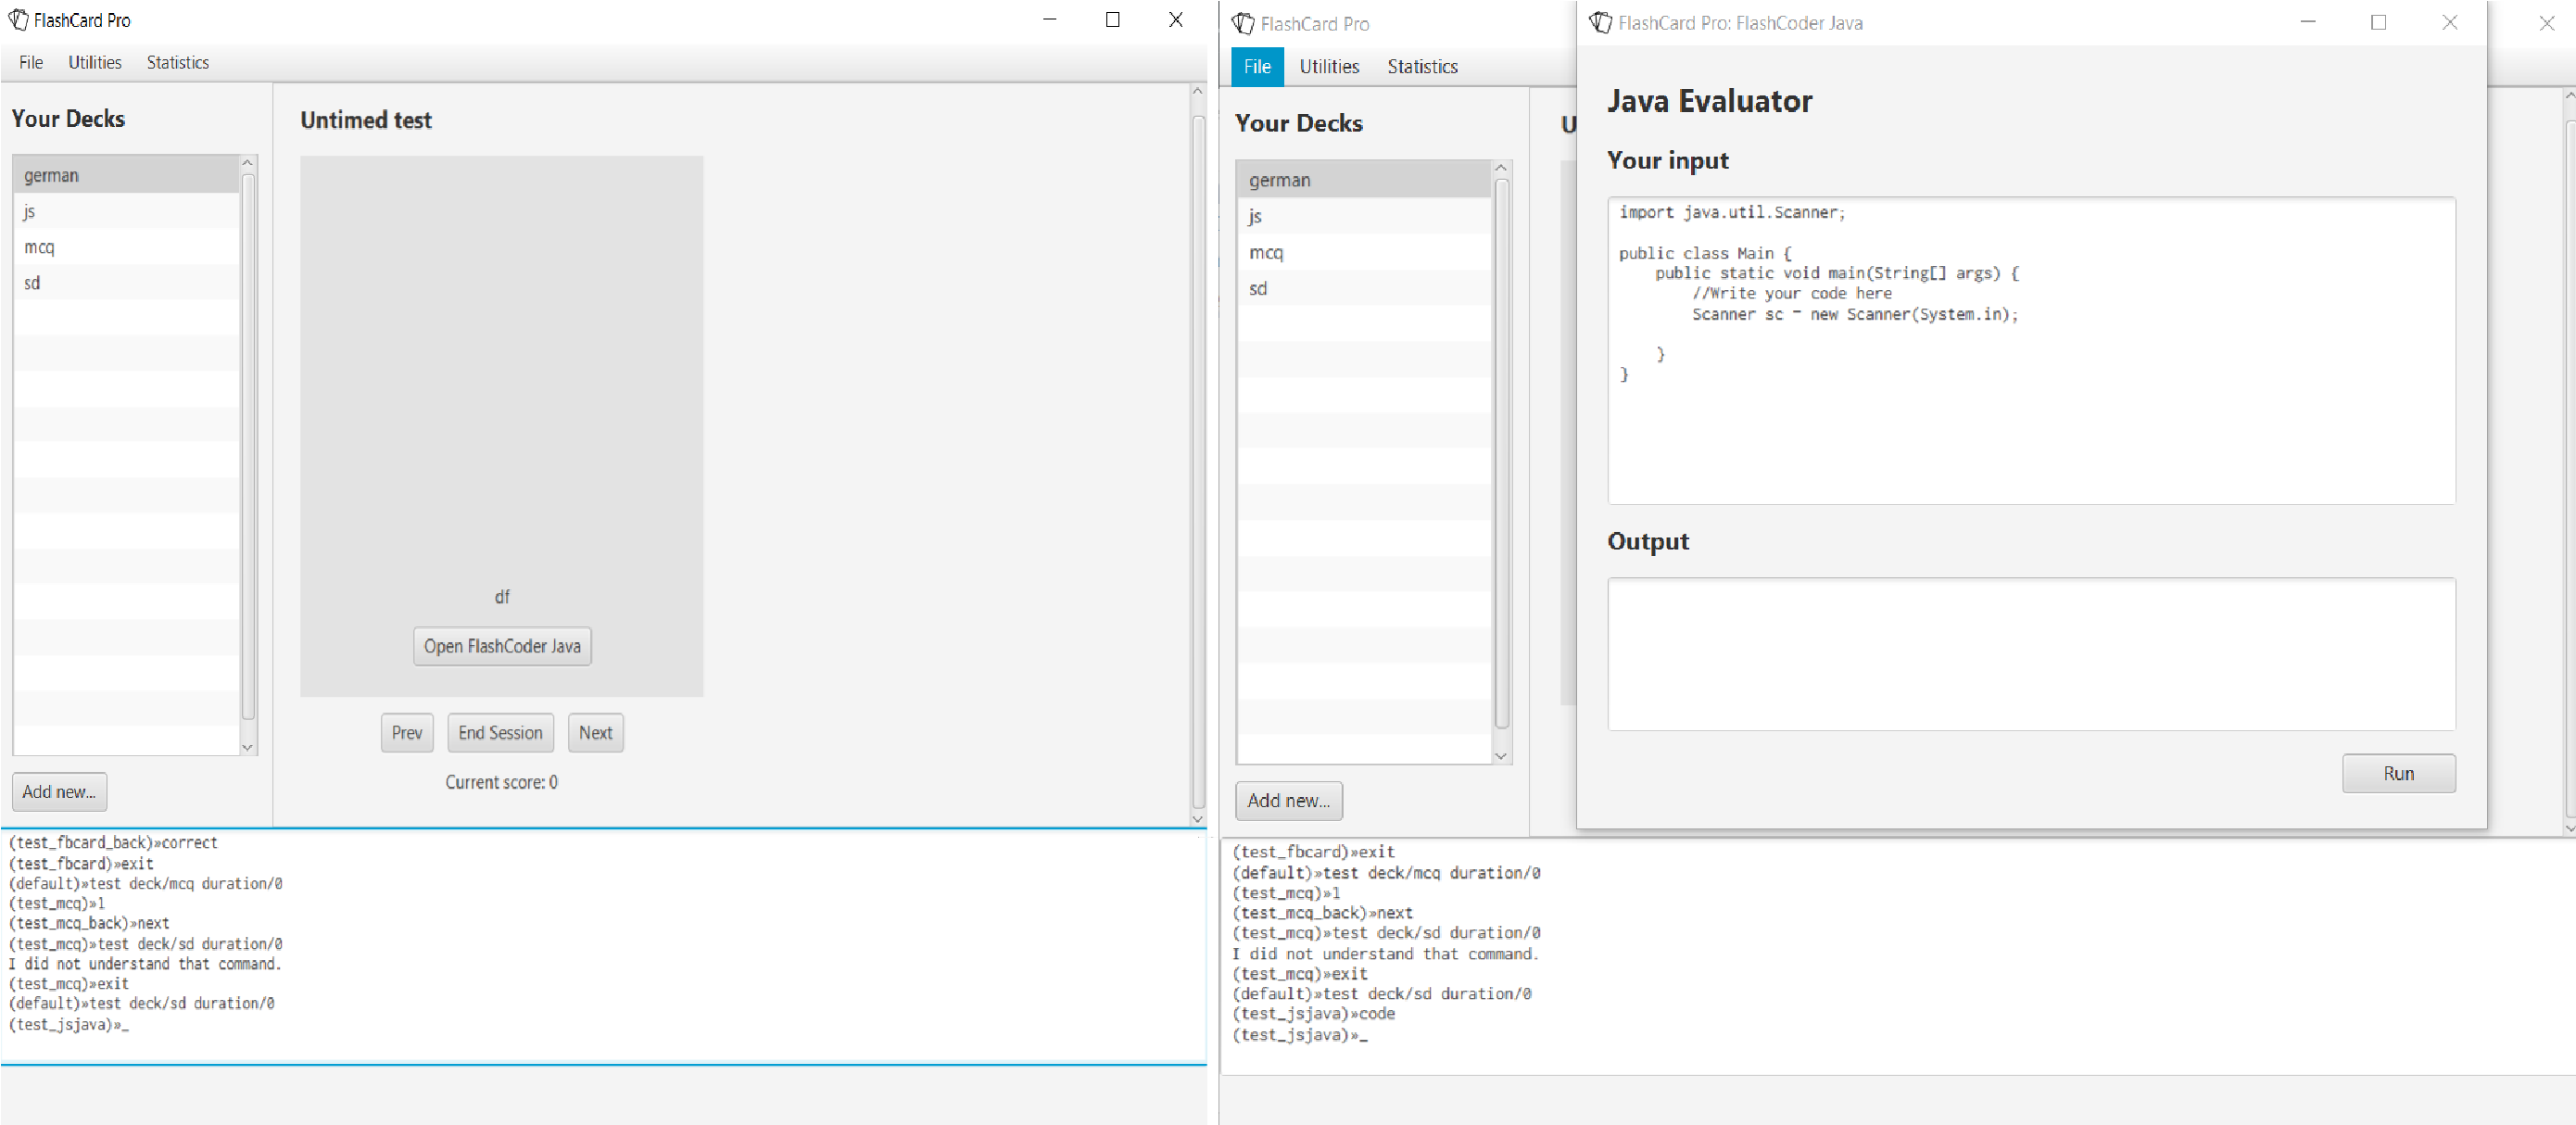Open the Statistics menu tab
Screen dimensions: 2576x1125
click(x=176, y=61)
